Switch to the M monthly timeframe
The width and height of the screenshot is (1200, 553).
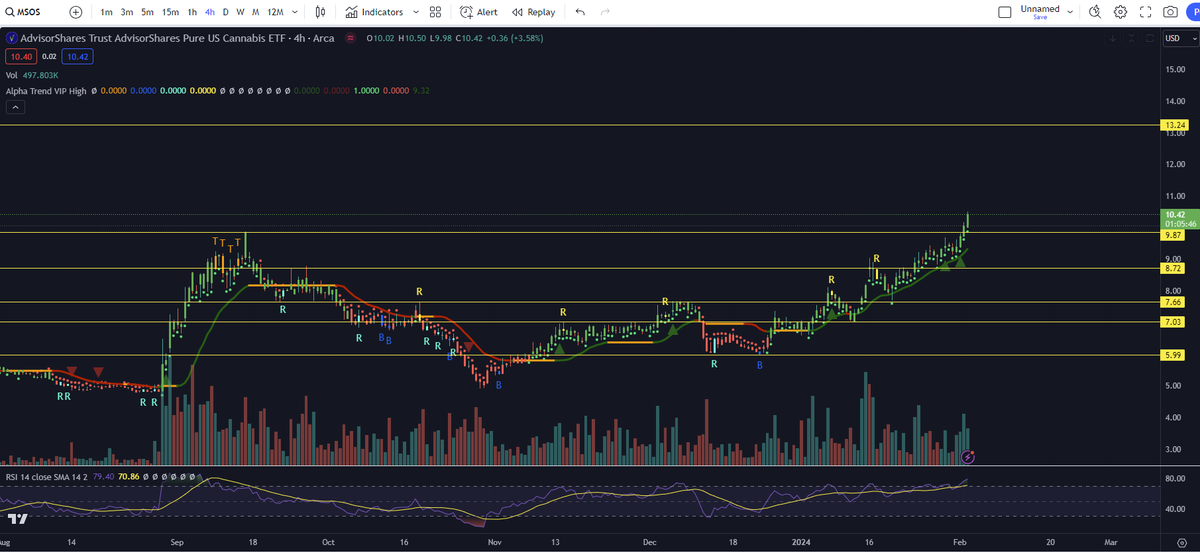tap(256, 12)
